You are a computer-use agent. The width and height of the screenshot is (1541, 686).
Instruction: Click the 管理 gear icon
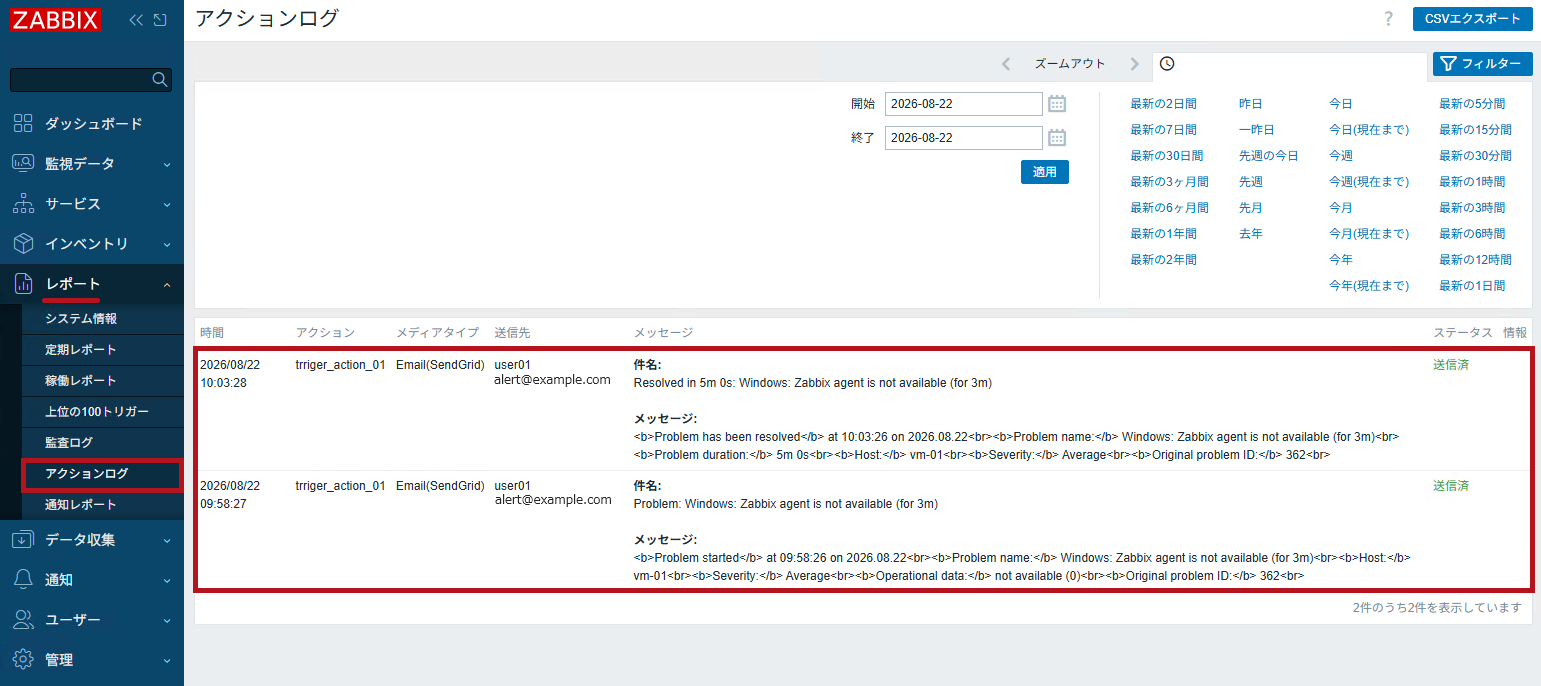23,659
